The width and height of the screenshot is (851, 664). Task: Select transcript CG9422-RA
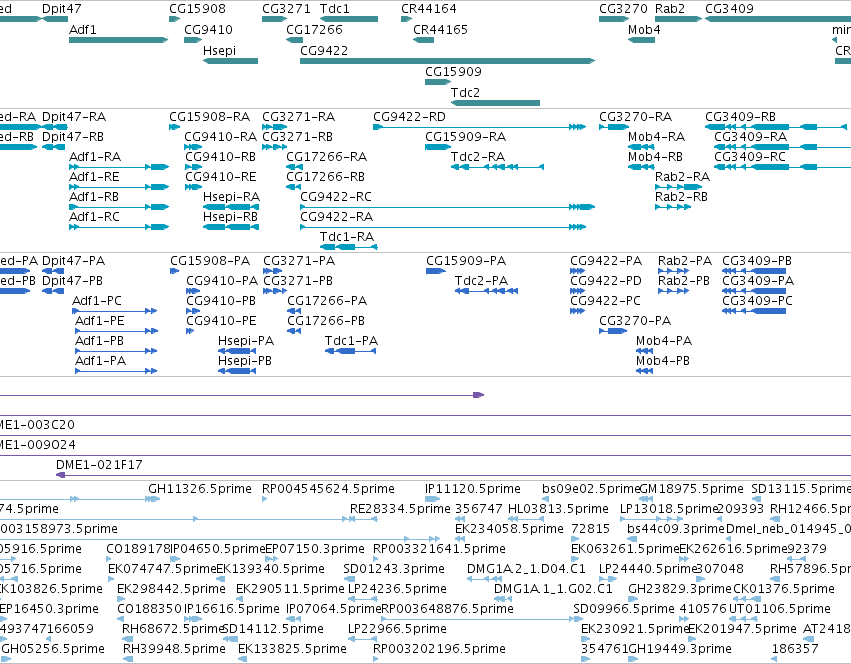pos(443,227)
